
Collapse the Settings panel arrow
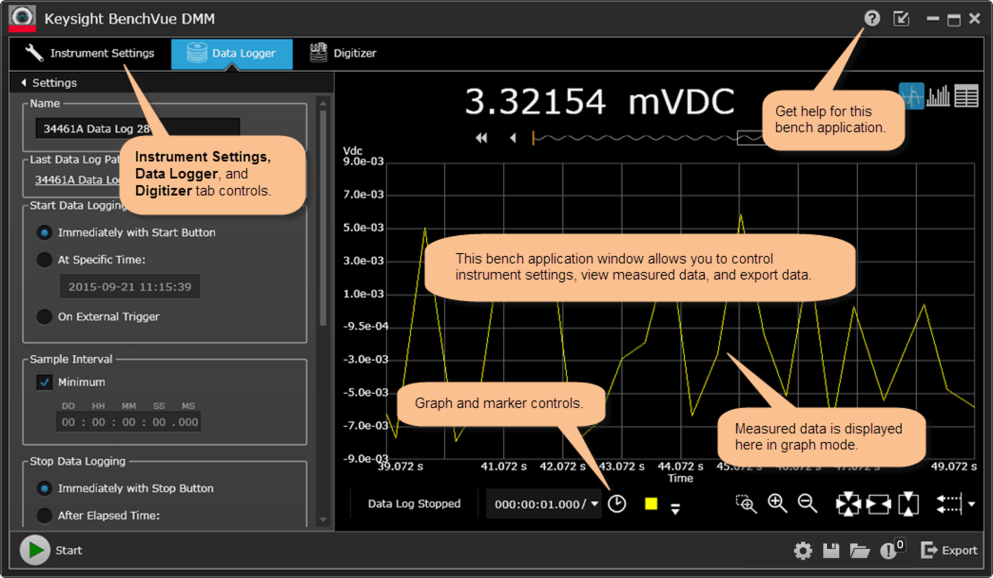point(24,83)
